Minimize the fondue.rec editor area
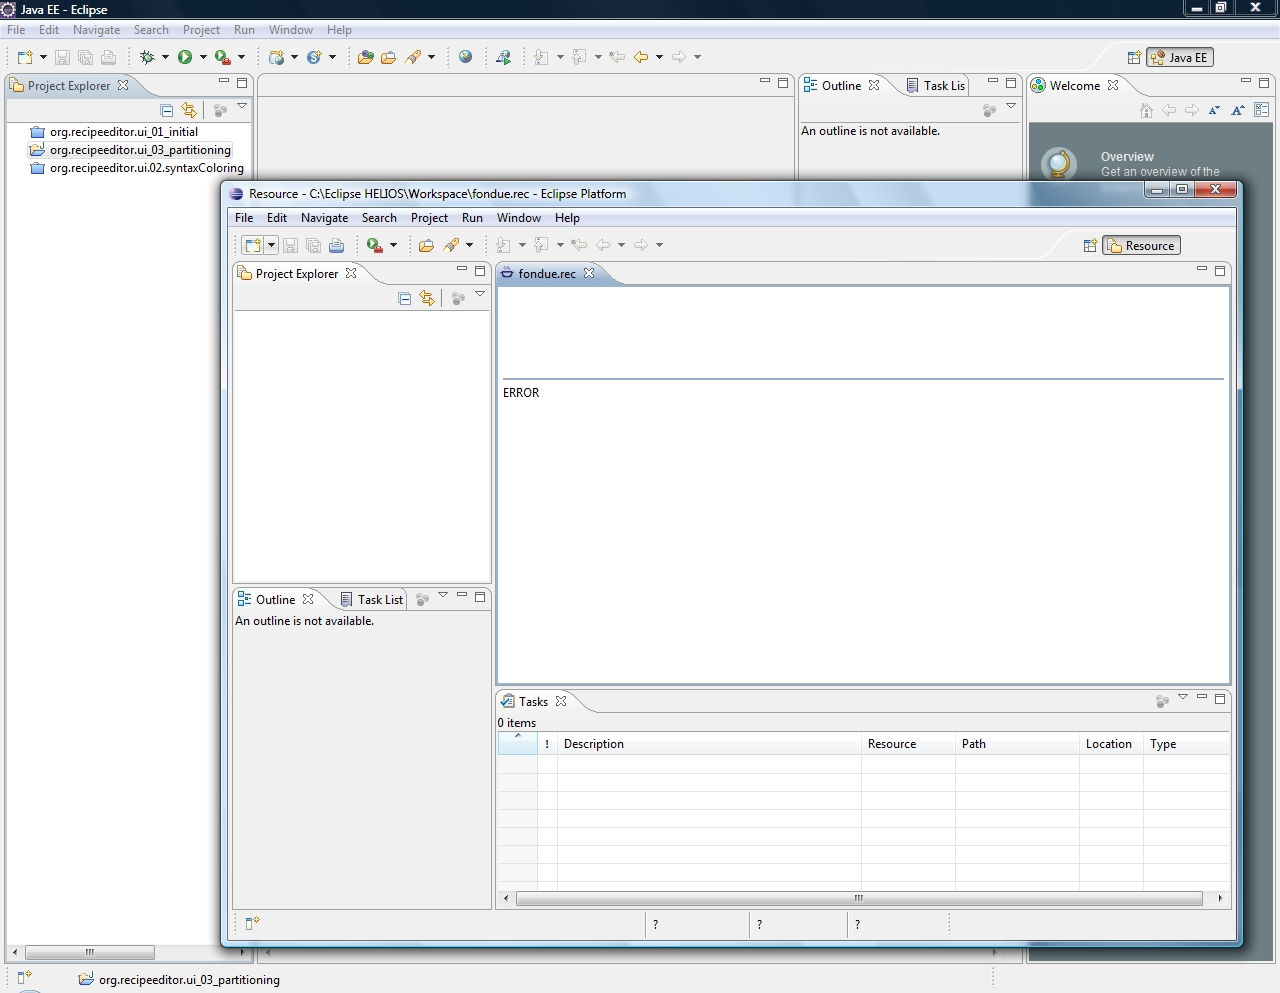 pyautogui.click(x=1202, y=269)
